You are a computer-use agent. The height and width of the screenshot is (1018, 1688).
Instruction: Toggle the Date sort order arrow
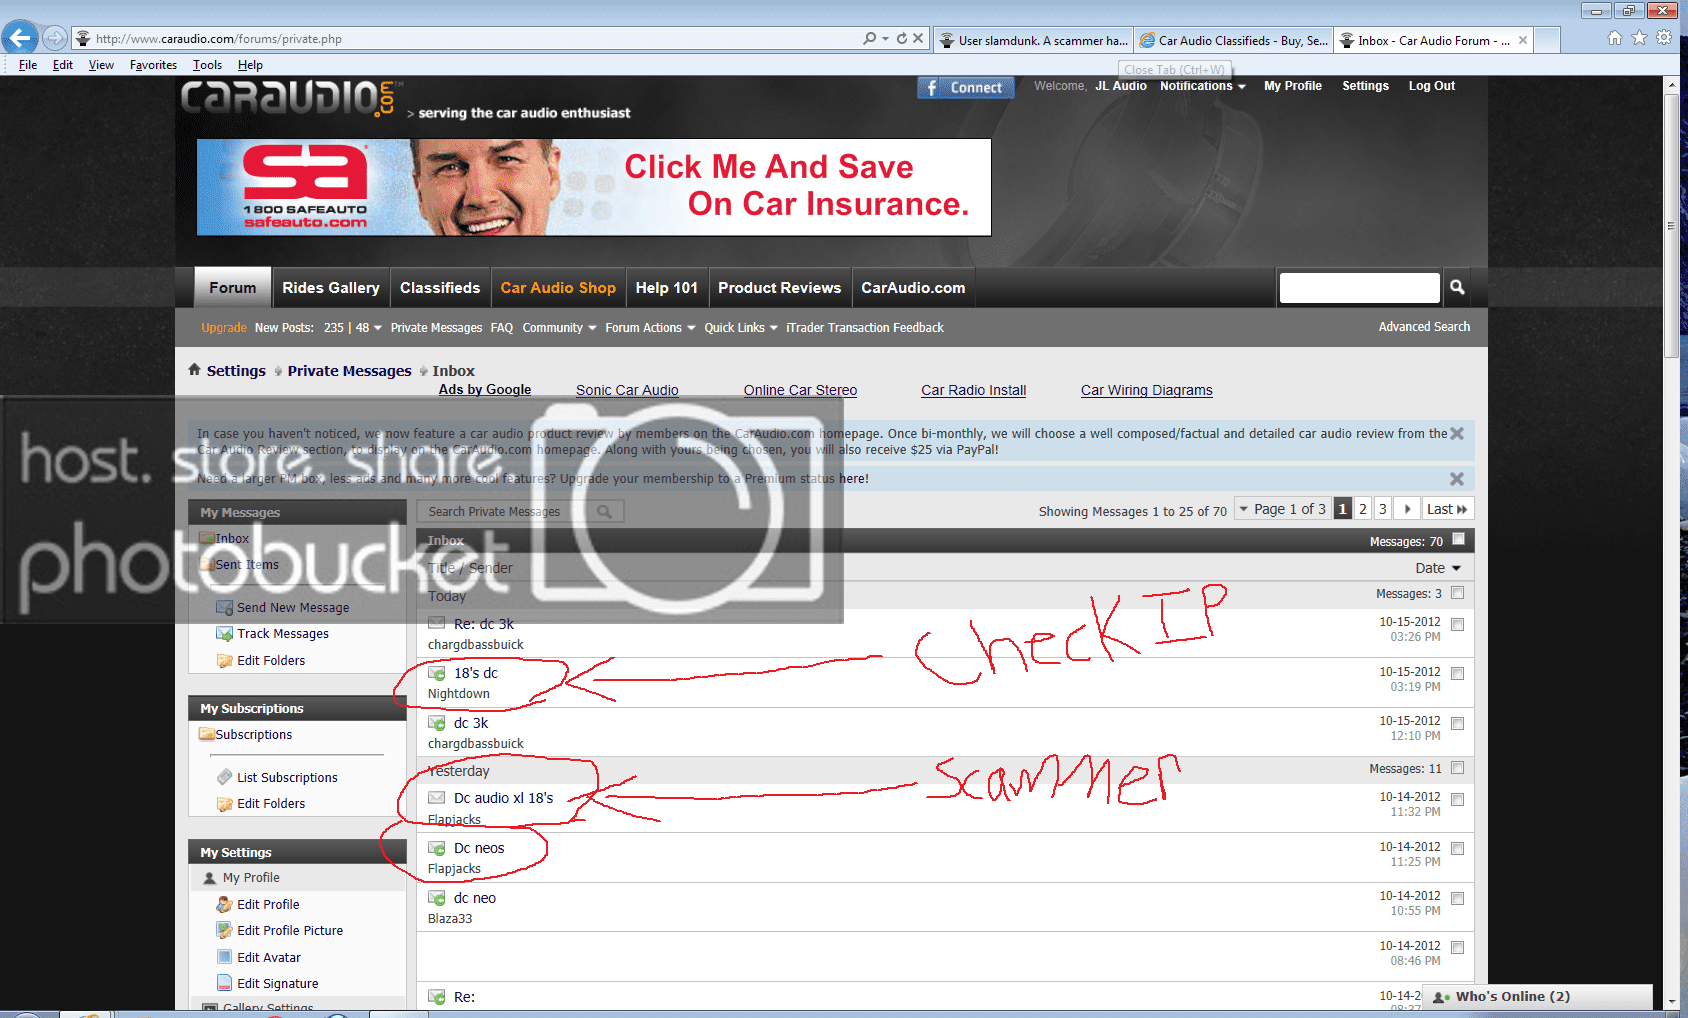point(1456,568)
